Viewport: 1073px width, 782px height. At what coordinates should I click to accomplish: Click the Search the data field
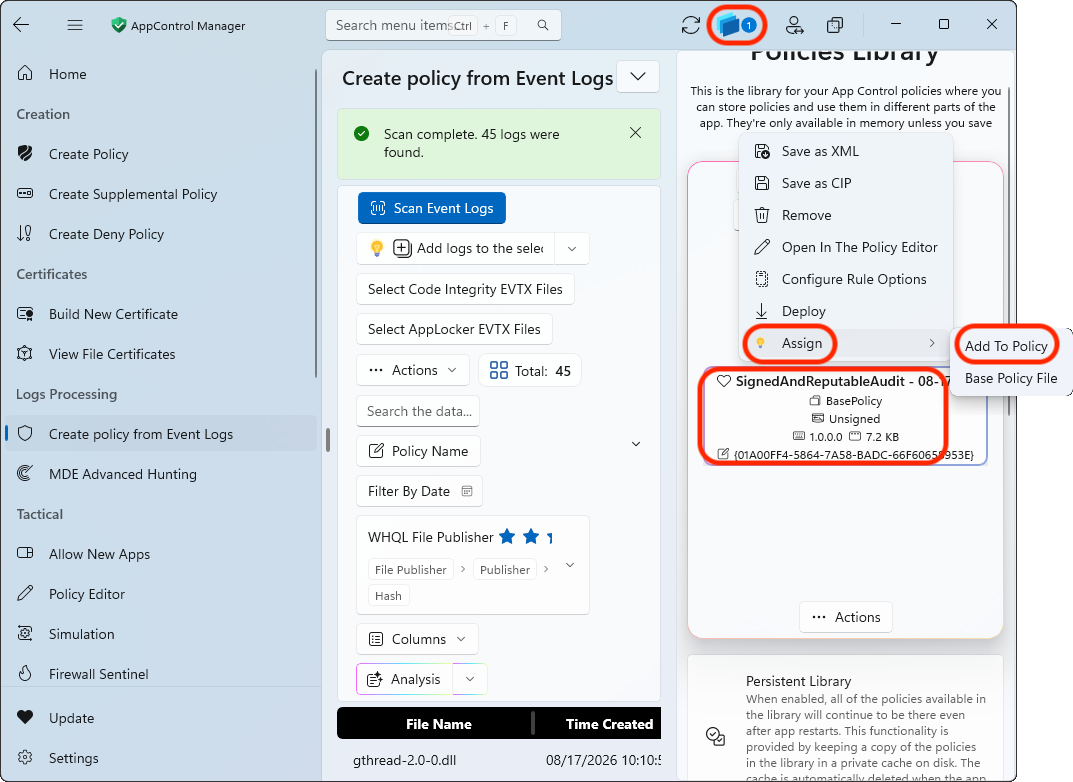pos(418,411)
